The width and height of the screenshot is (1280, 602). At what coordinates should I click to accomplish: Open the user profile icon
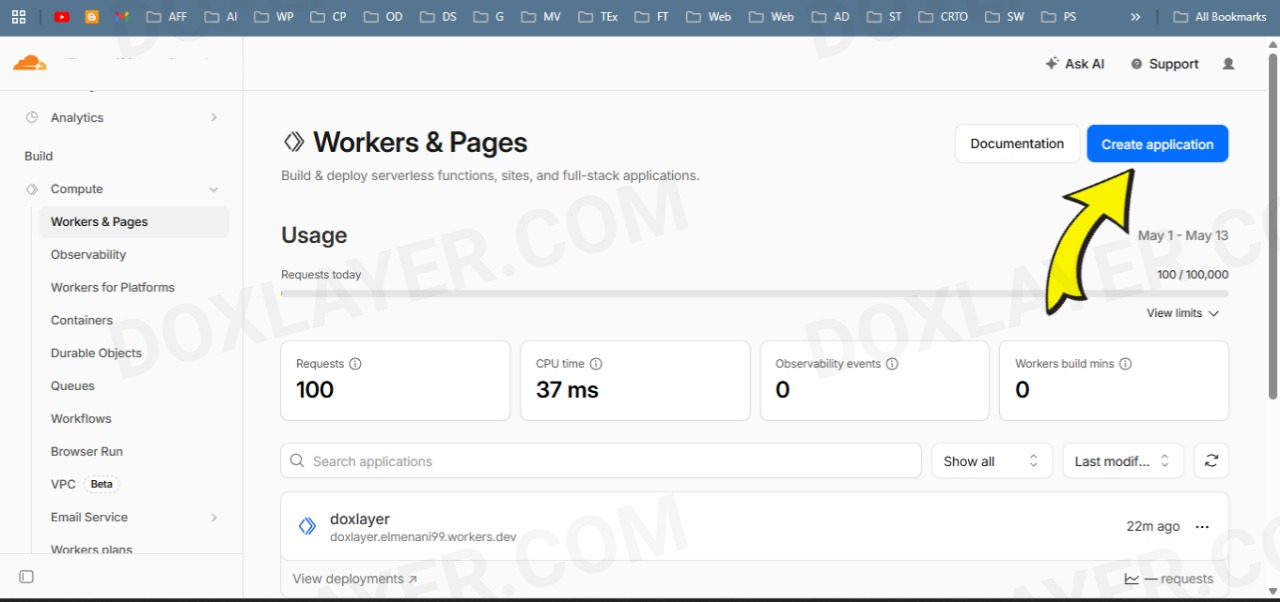click(x=1228, y=63)
